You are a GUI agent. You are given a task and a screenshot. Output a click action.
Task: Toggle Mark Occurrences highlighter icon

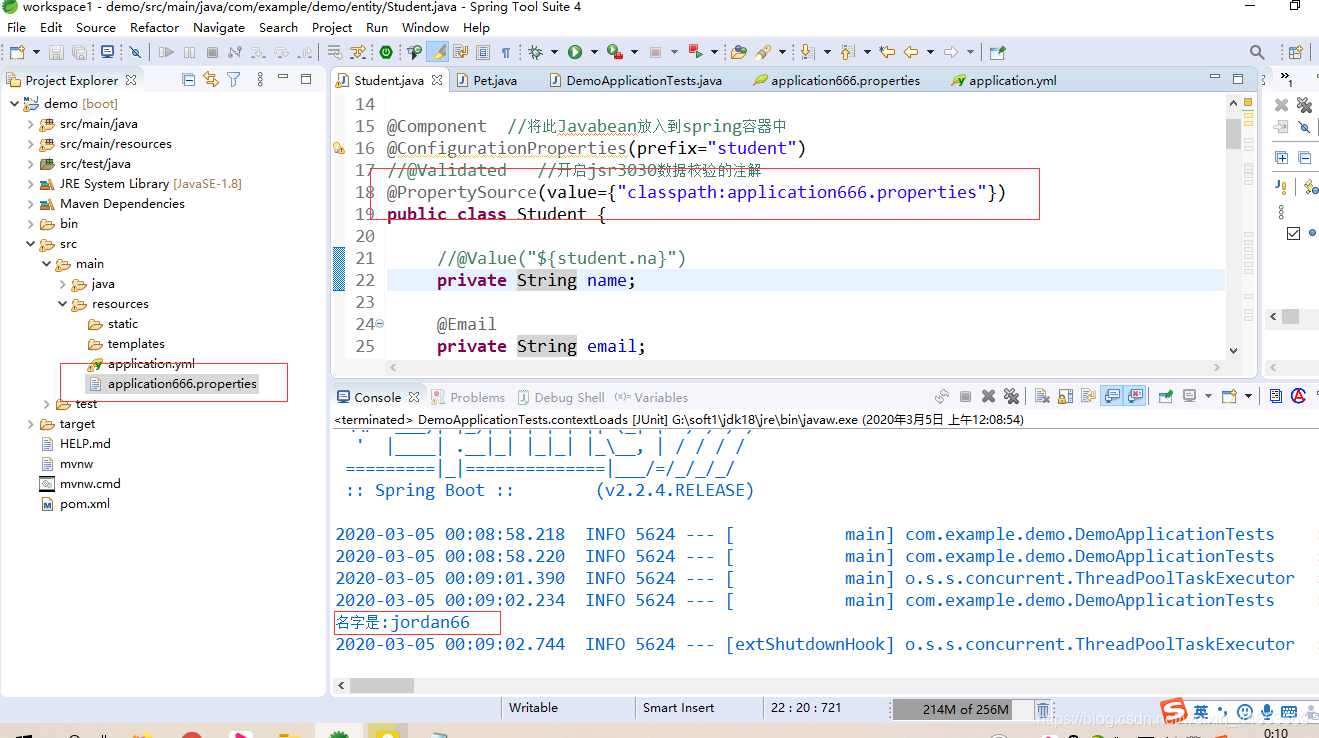(x=437, y=52)
